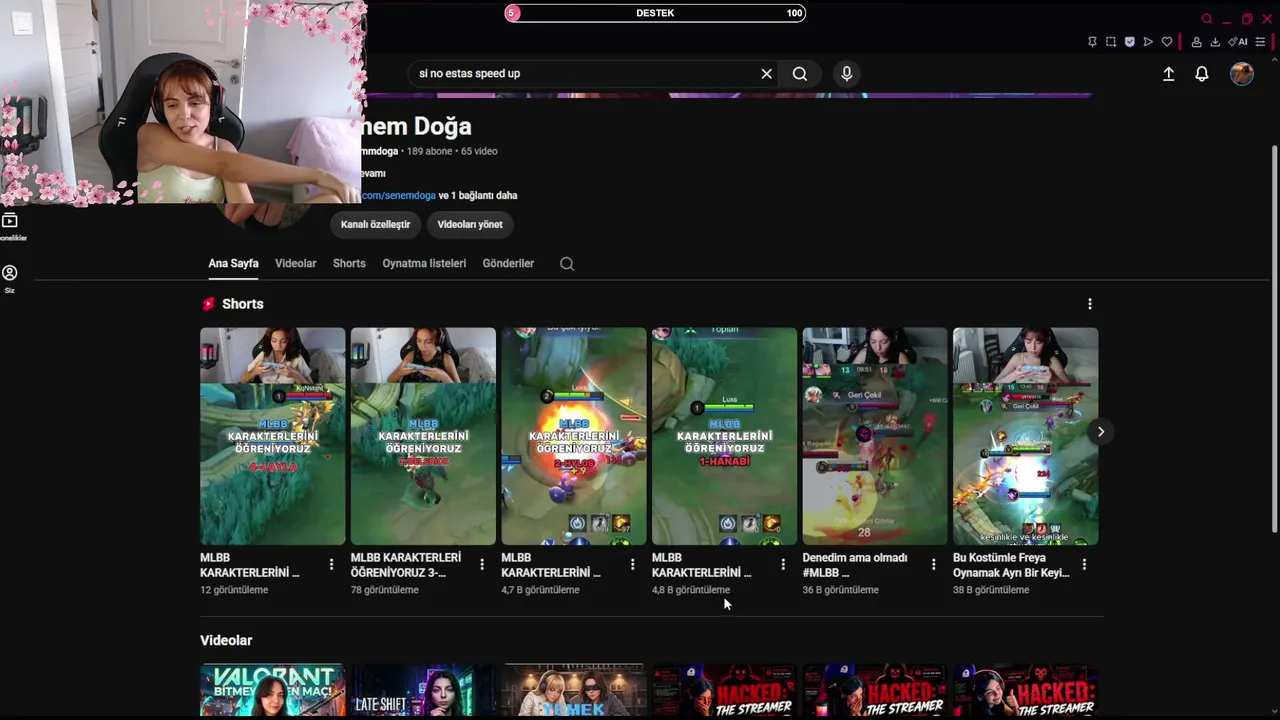Screen dimensions: 1280x720
Task: Open menu for the 4,7 B görüntüleme short
Action: pos(632,565)
